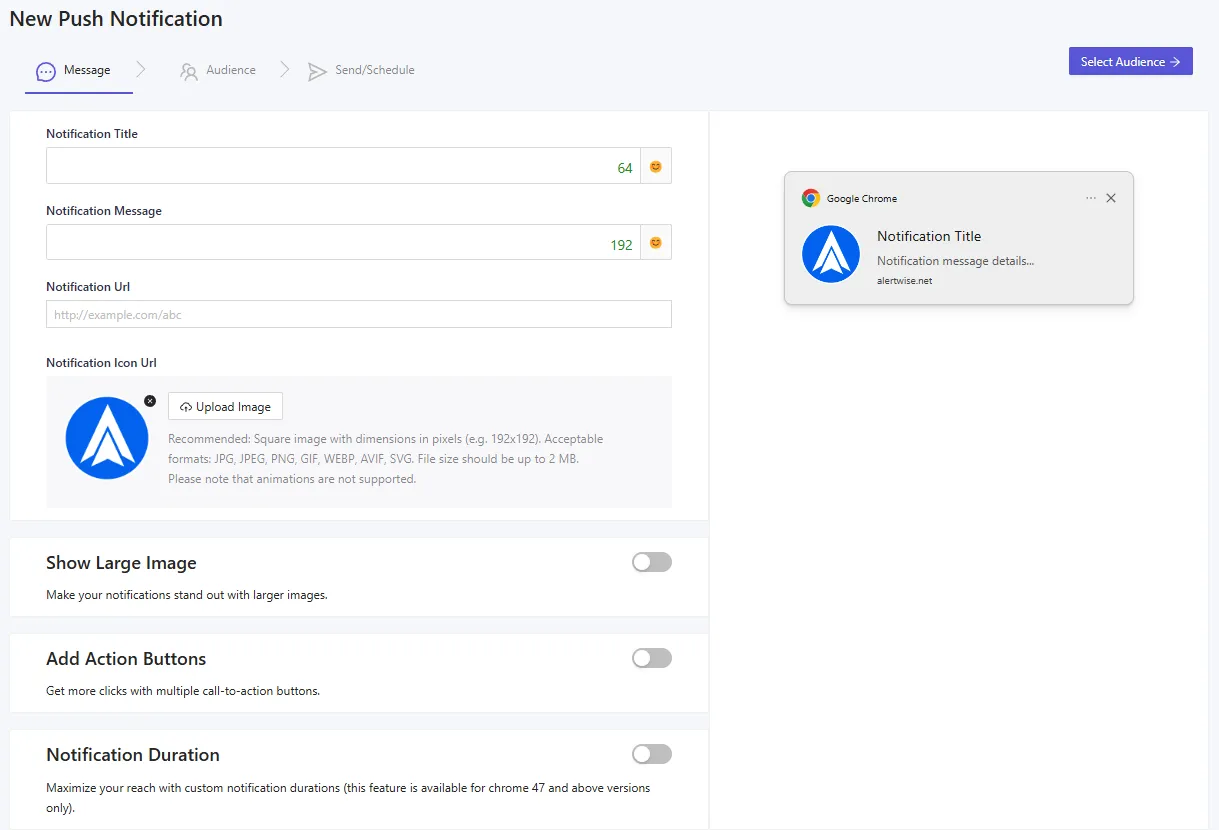Remove the uploaded notification icon image
Viewport: 1219px width, 830px height.
point(150,401)
